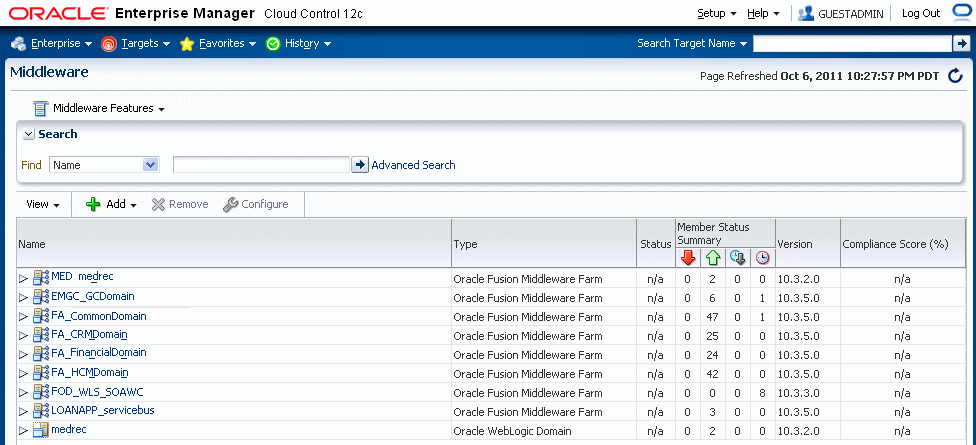Open the FA_HCMDomain link
The height and width of the screenshot is (445, 976).
[x=90, y=372]
